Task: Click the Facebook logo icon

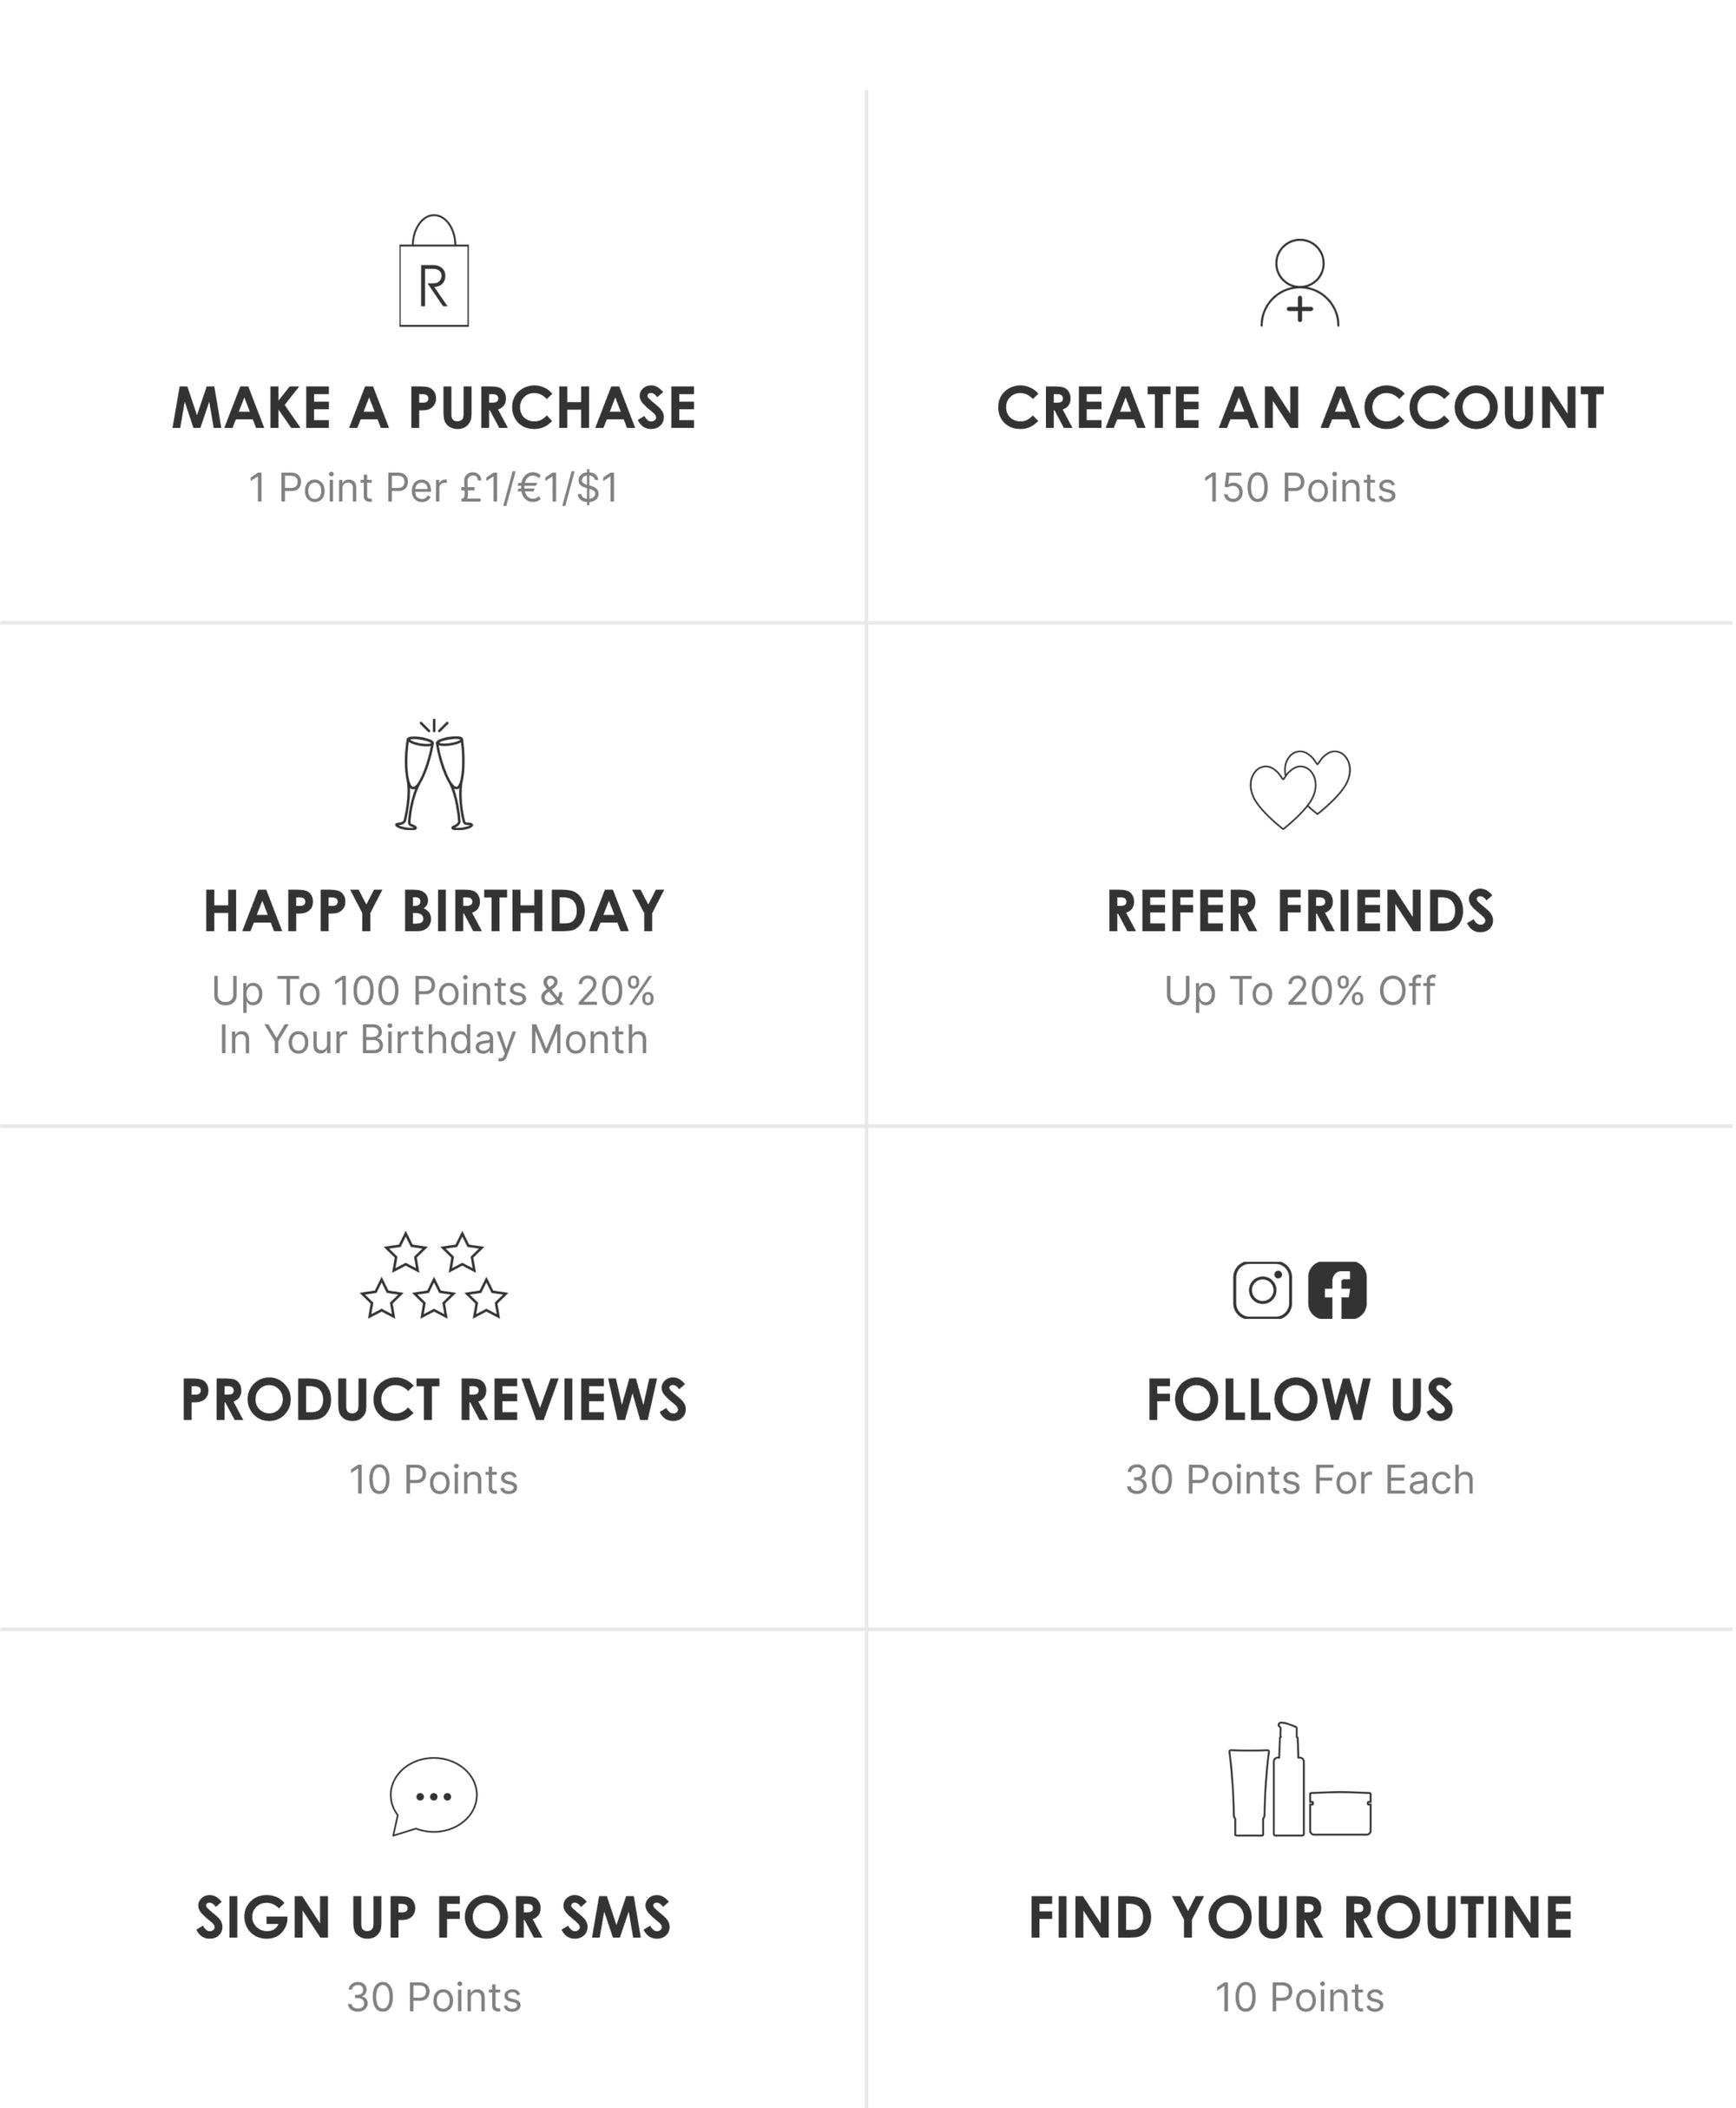Action: [x=1338, y=1290]
